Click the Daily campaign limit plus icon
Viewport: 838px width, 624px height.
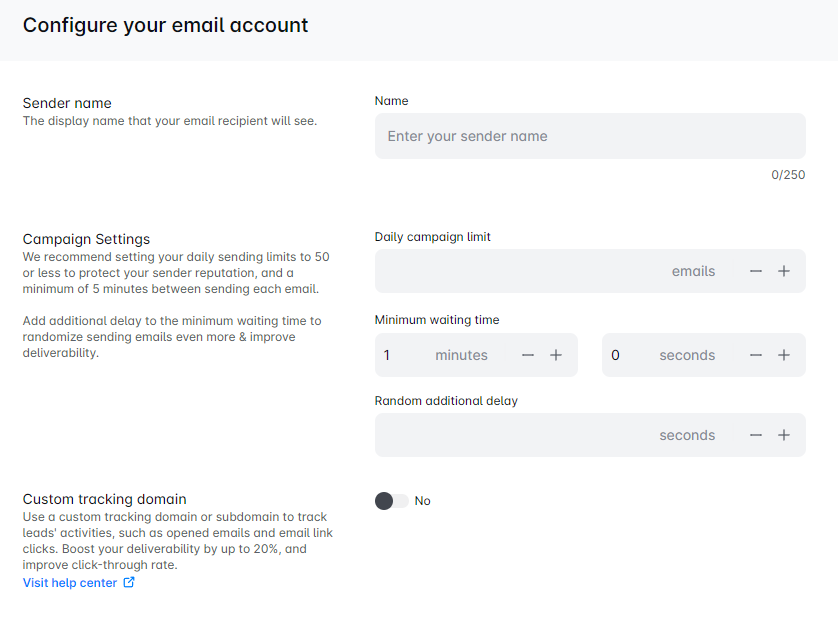click(x=784, y=271)
